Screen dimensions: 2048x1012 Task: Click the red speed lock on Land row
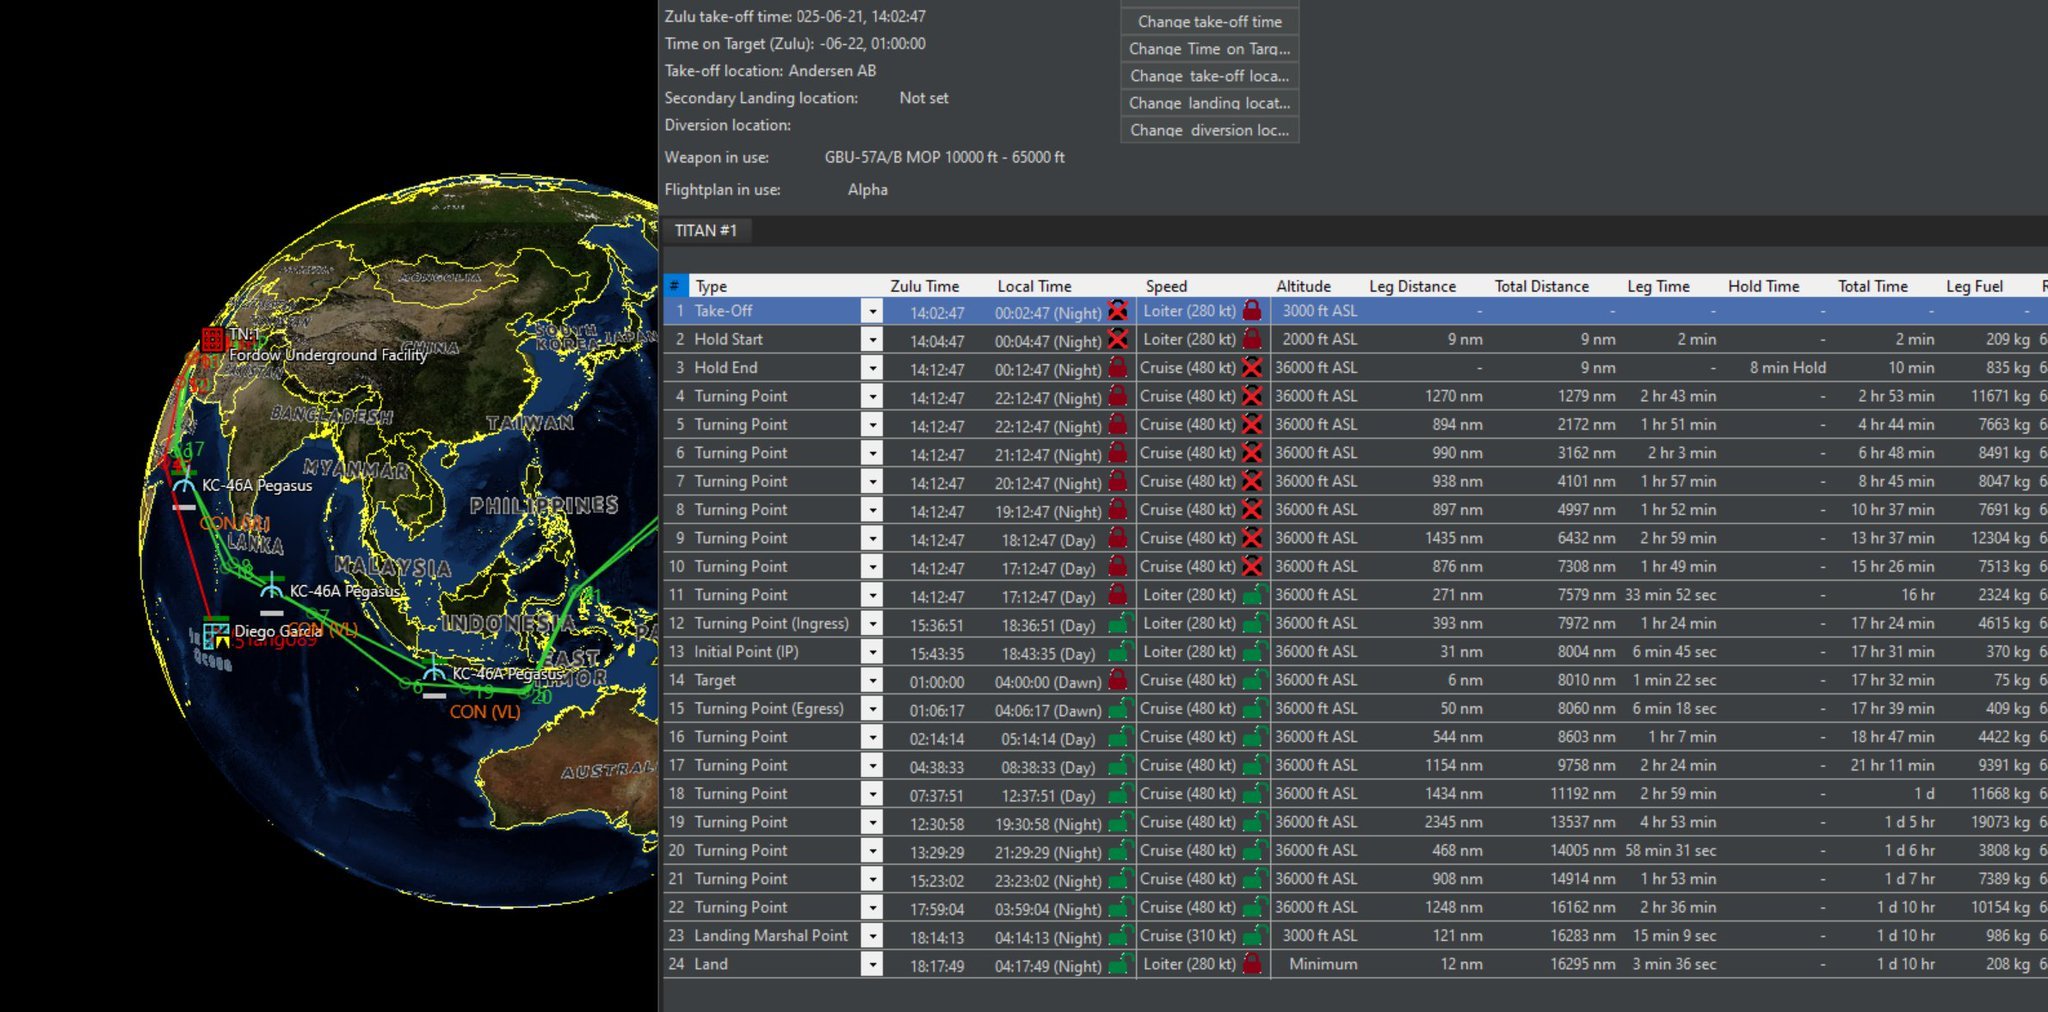click(1252, 964)
